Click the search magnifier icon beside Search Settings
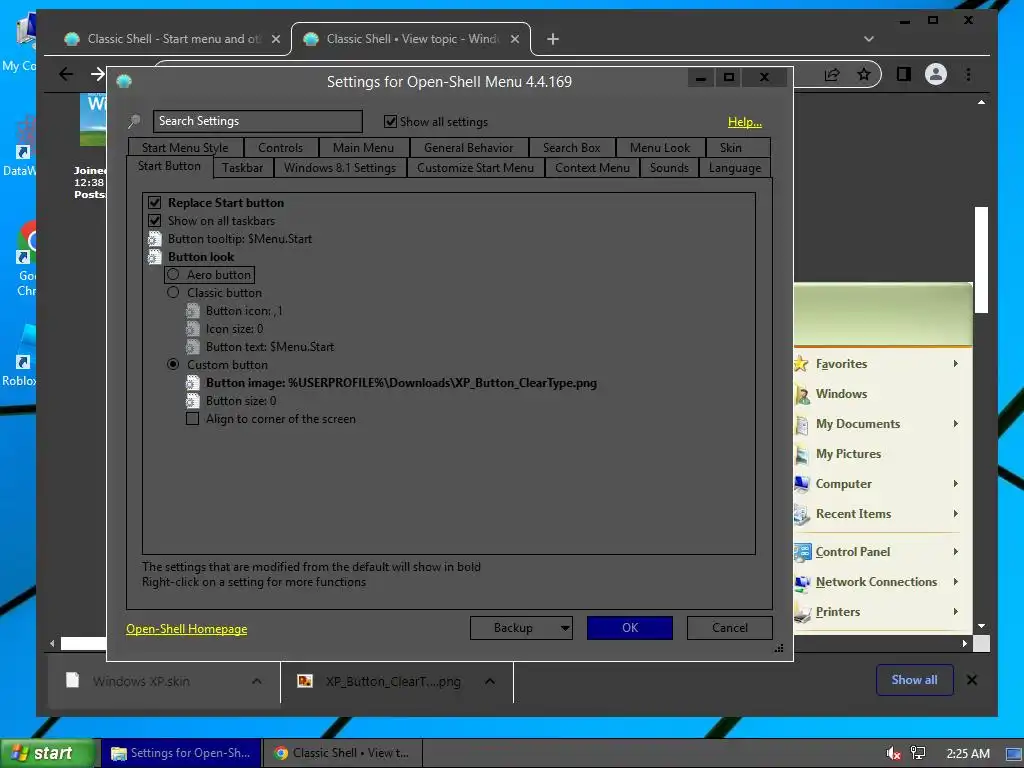1024x768 pixels. 135,121
